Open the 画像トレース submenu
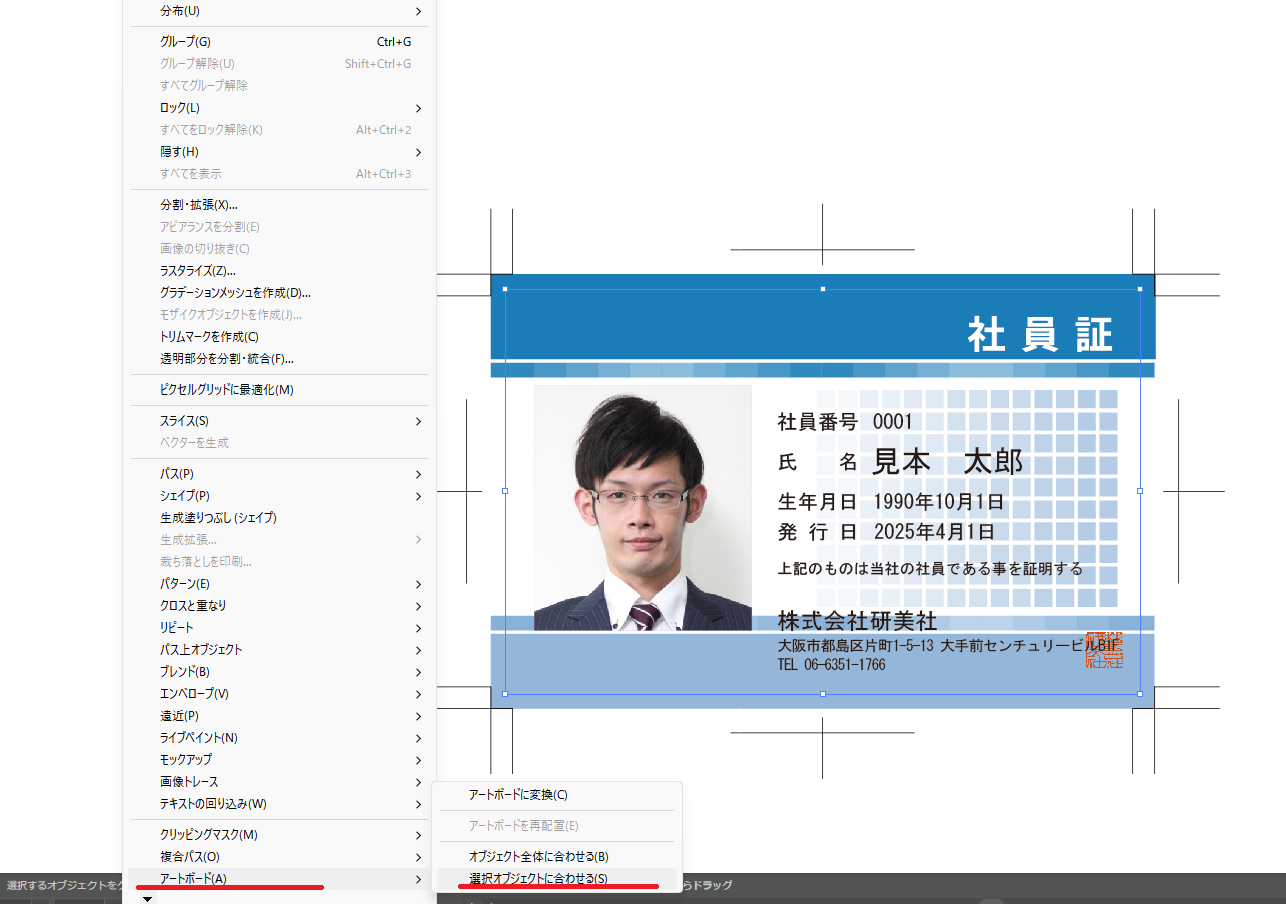 (189, 782)
